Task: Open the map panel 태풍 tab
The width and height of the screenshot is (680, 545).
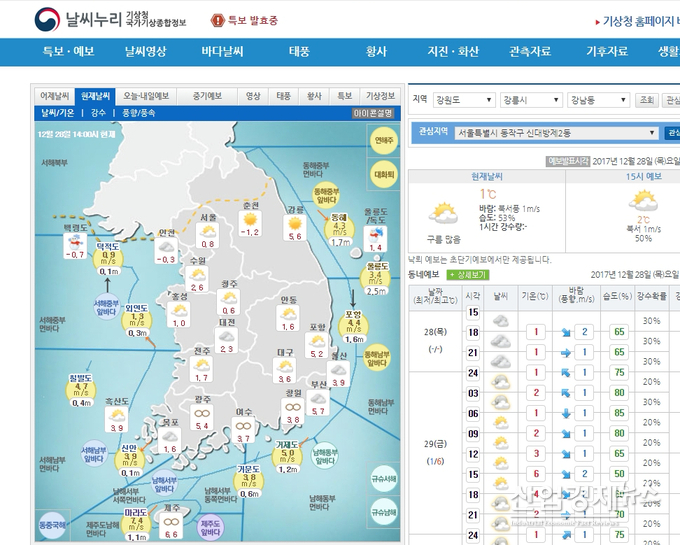Action: [284, 96]
